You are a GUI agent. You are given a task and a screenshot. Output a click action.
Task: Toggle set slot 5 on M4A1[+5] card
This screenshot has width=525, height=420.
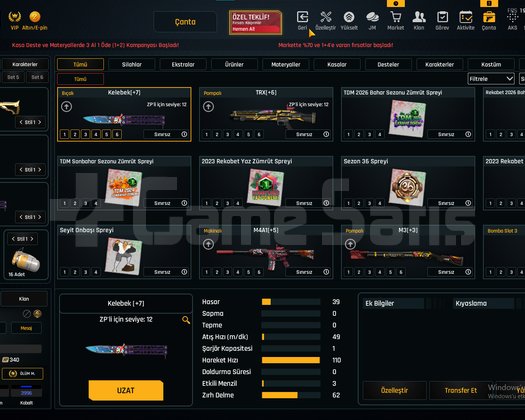click(248, 272)
